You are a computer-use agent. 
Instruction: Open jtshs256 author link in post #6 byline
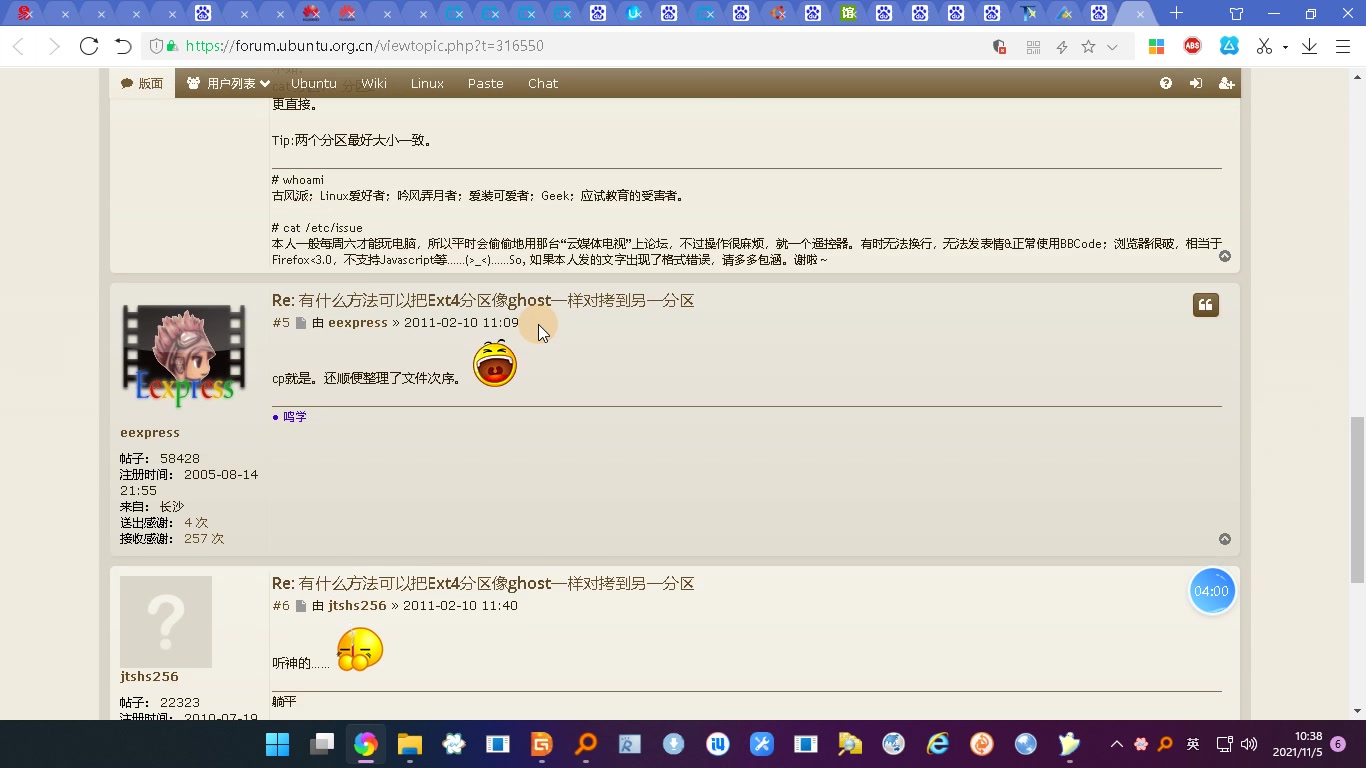[357, 605]
